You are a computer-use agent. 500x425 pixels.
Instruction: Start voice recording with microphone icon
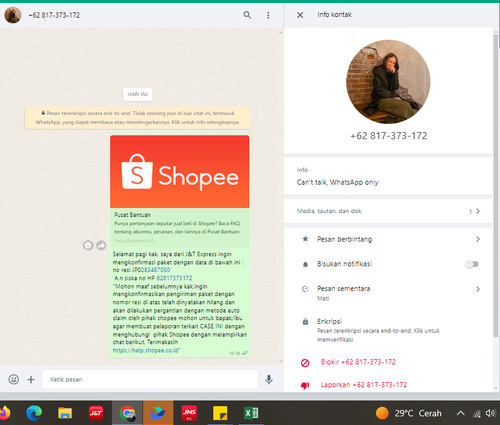point(269,379)
